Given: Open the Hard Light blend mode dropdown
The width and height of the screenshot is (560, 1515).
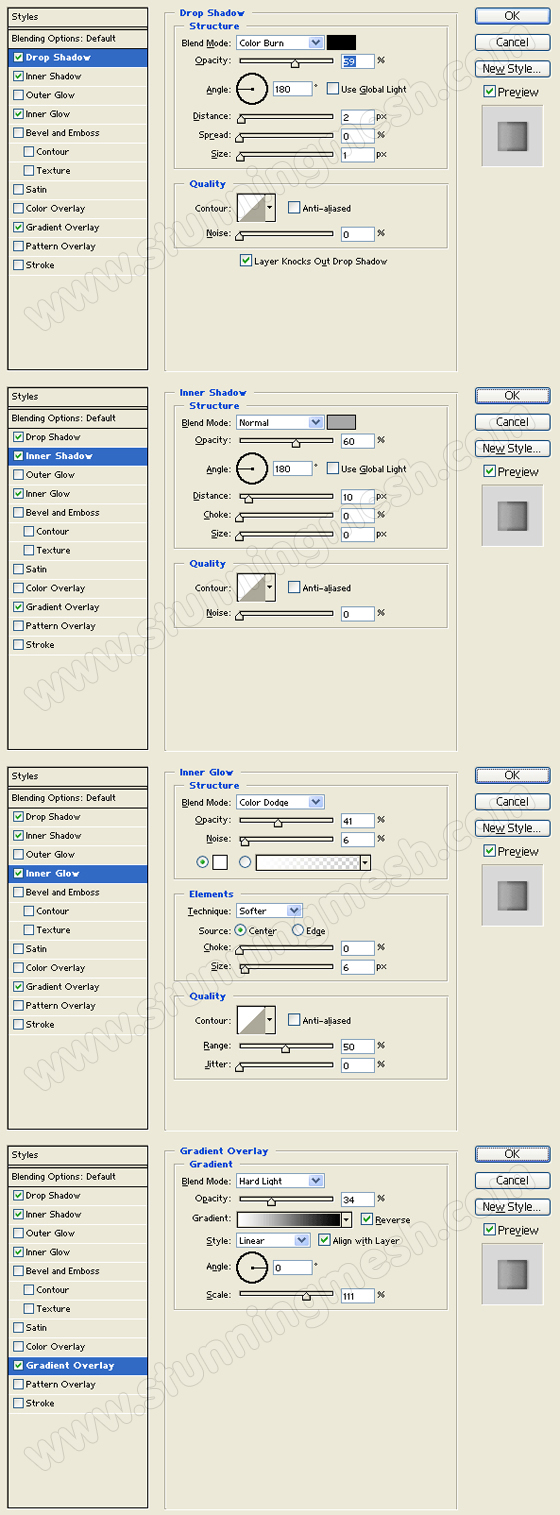Looking at the screenshot, I should coord(280,1181).
